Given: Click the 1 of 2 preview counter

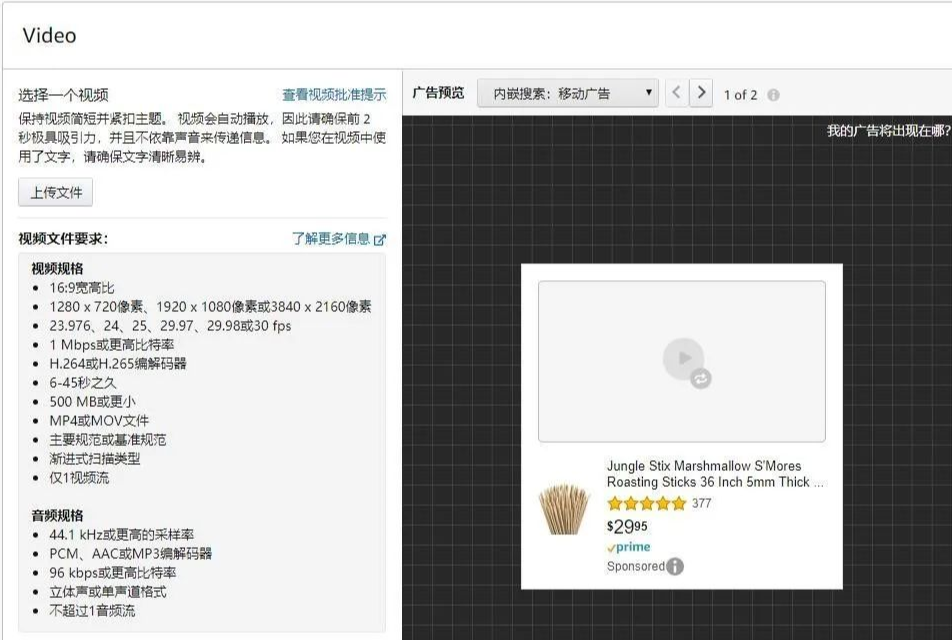Looking at the screenshot, I should (741, 95).
